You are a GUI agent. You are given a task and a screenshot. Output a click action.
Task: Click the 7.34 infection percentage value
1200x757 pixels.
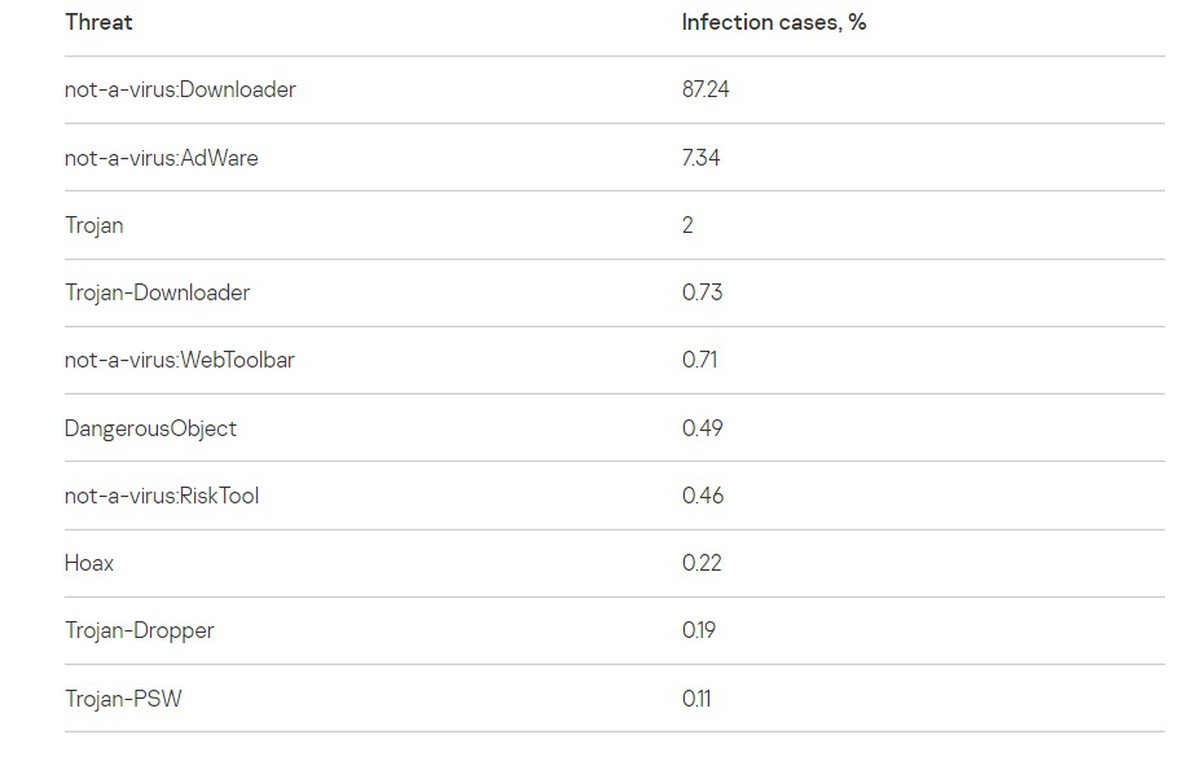[700, 158]
